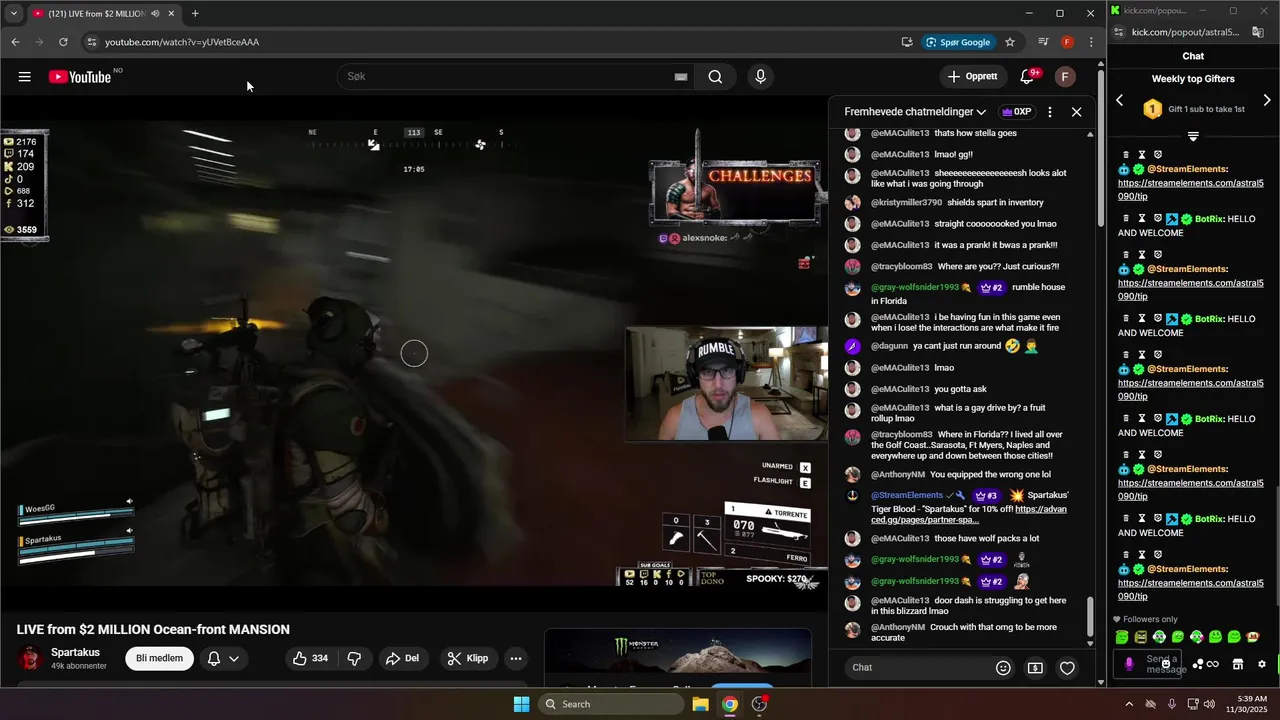Reload the page in Chrome
The width and height of the screenshot is (1280, 720).
click(63, 42)
